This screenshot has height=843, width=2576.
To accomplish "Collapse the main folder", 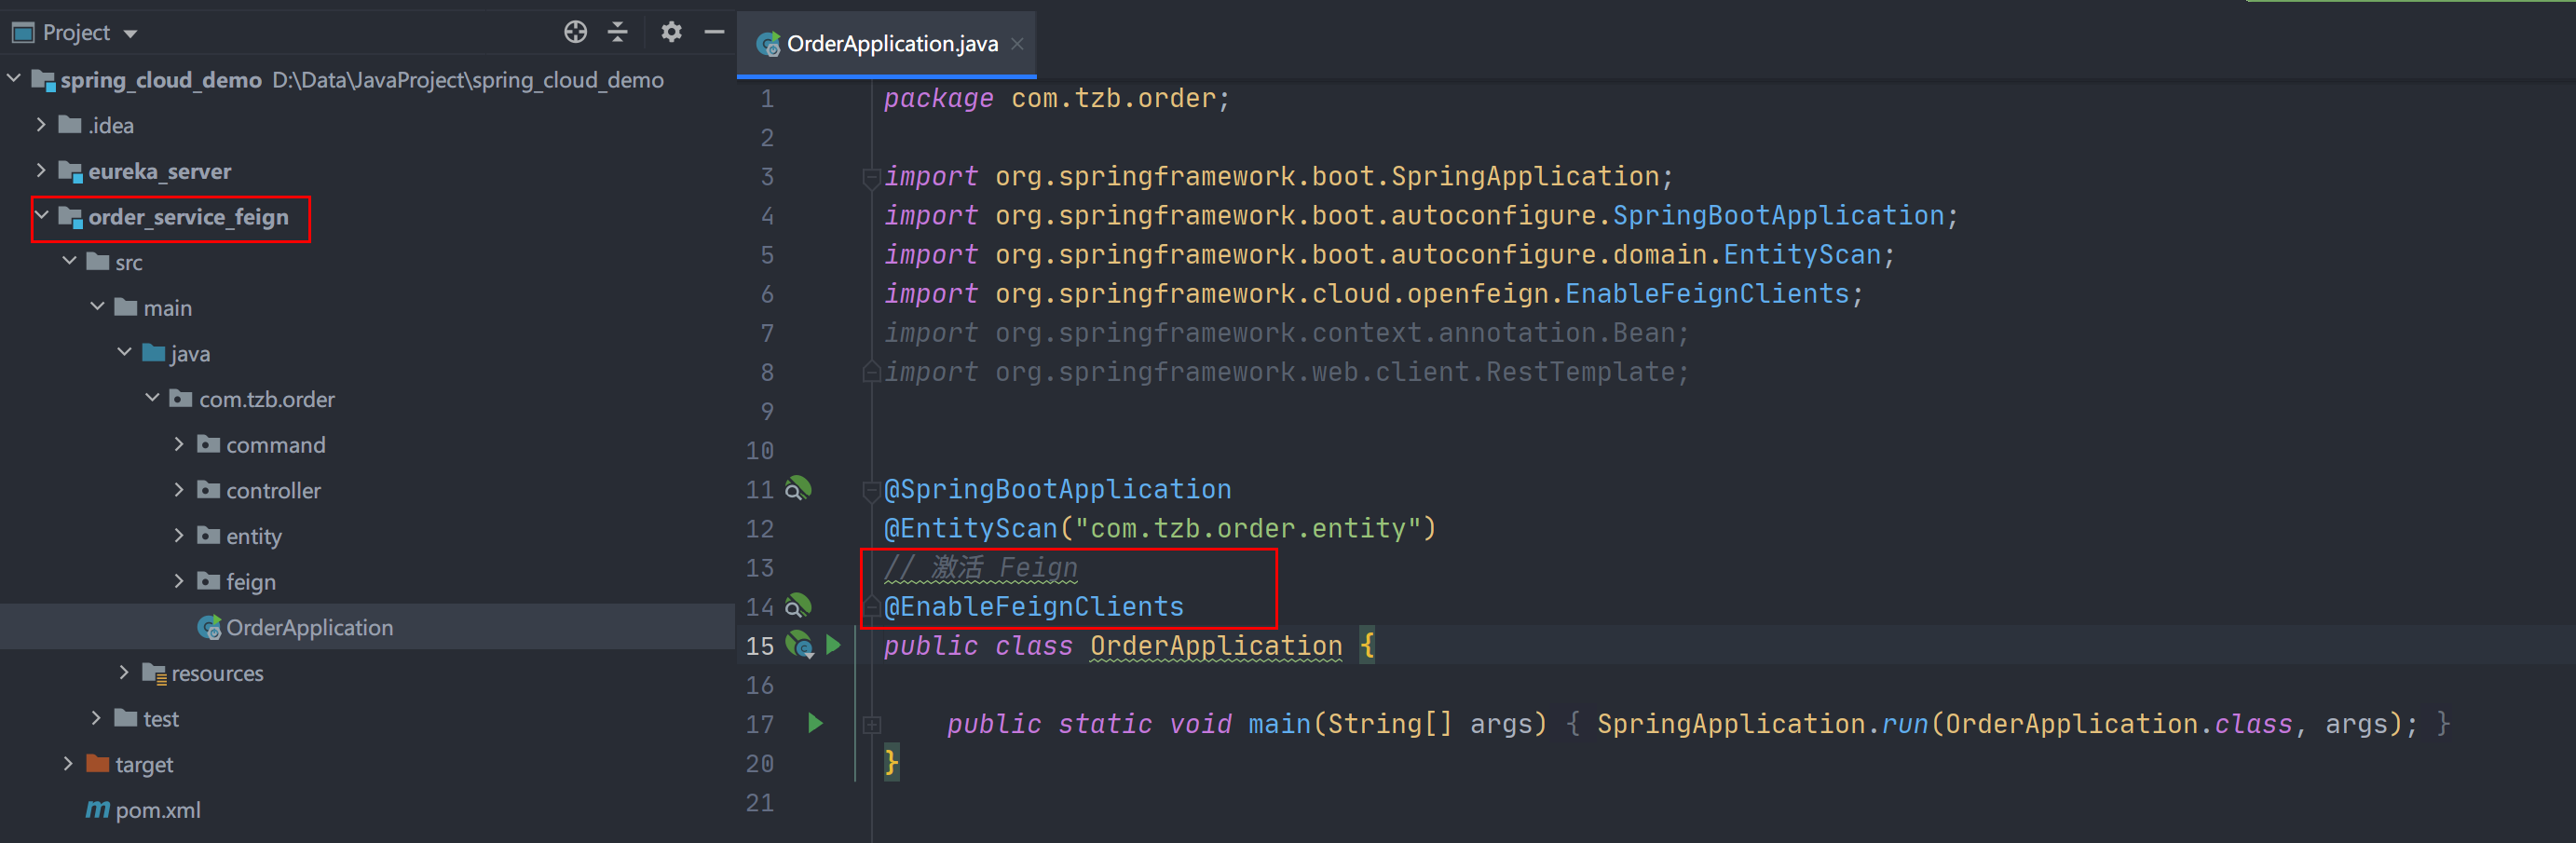I will (97, 306).
